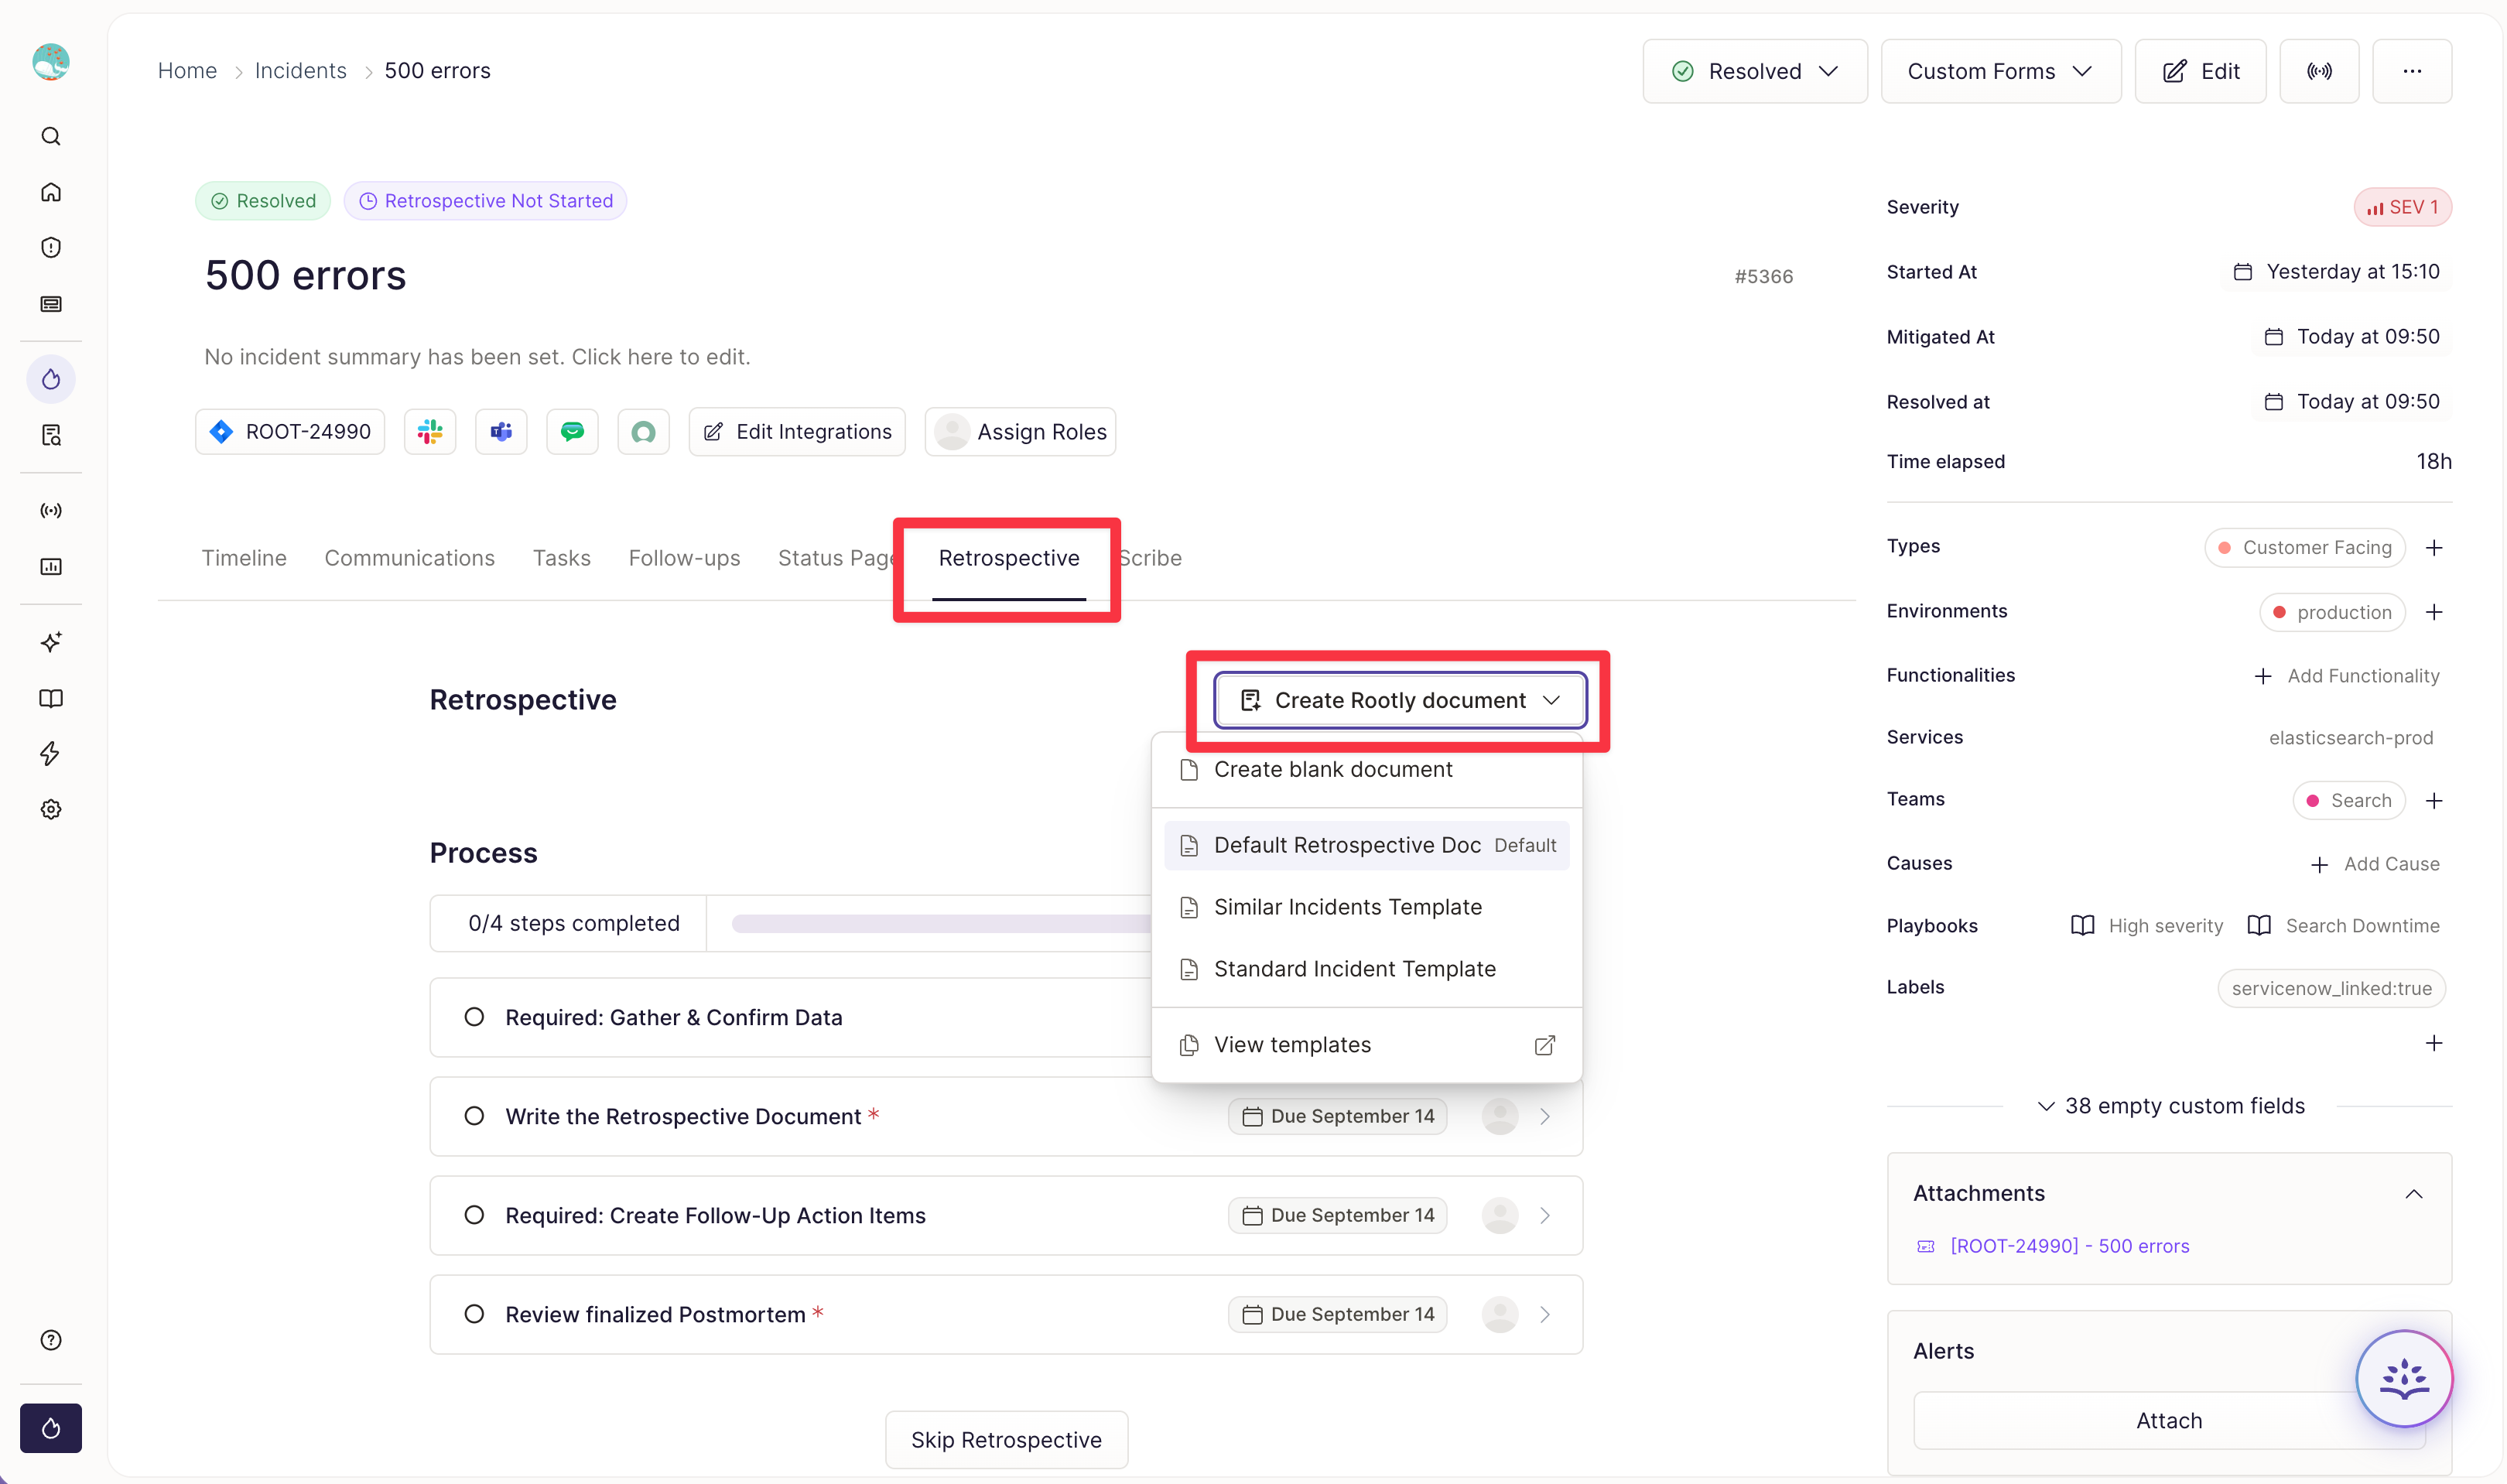The width and height of the screenshot is (2507, 1484).
Task: Switch to the Timeline tab
Action: 244,558
